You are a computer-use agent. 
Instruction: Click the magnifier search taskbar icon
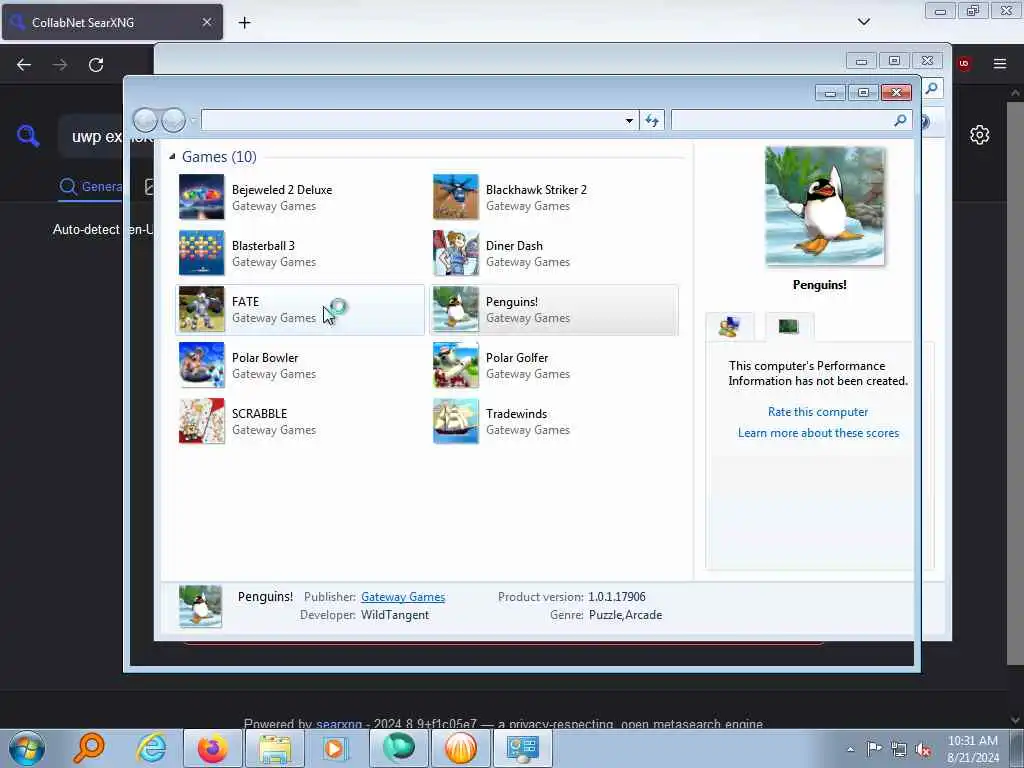(x=89, y=748)
